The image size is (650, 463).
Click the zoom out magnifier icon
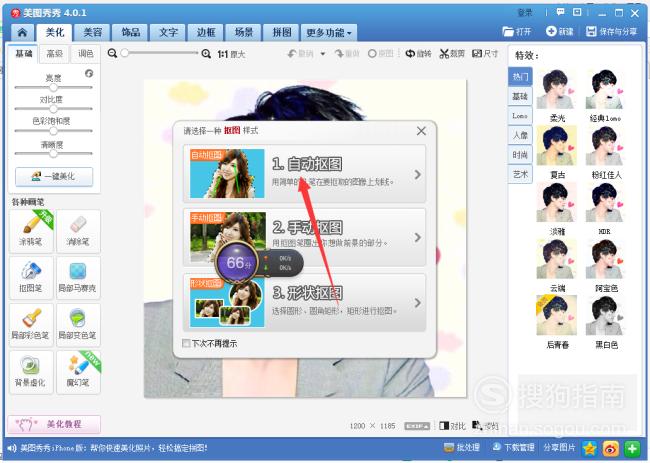click(112, 53)
